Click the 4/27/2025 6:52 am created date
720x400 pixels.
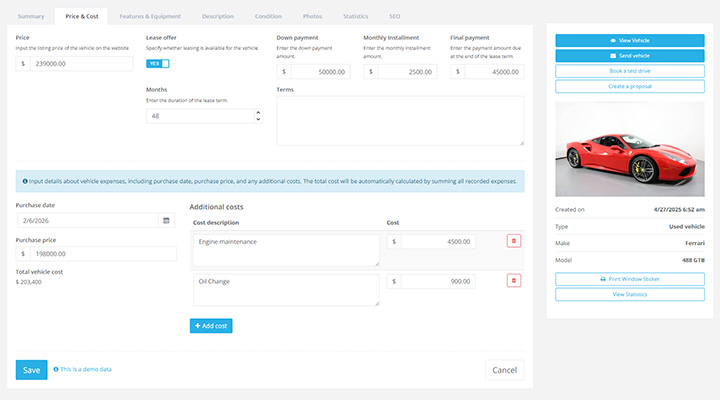click(x=679, y=209)
